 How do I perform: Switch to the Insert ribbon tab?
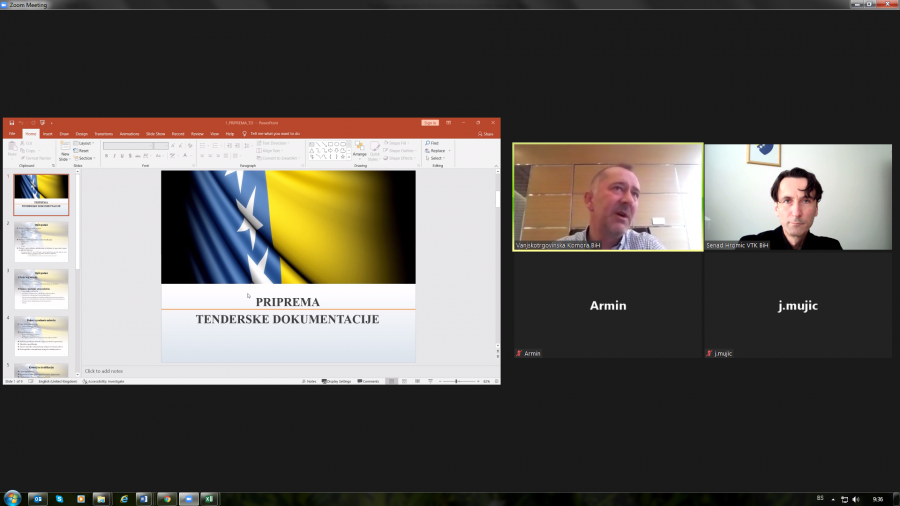tap(47, 133)
